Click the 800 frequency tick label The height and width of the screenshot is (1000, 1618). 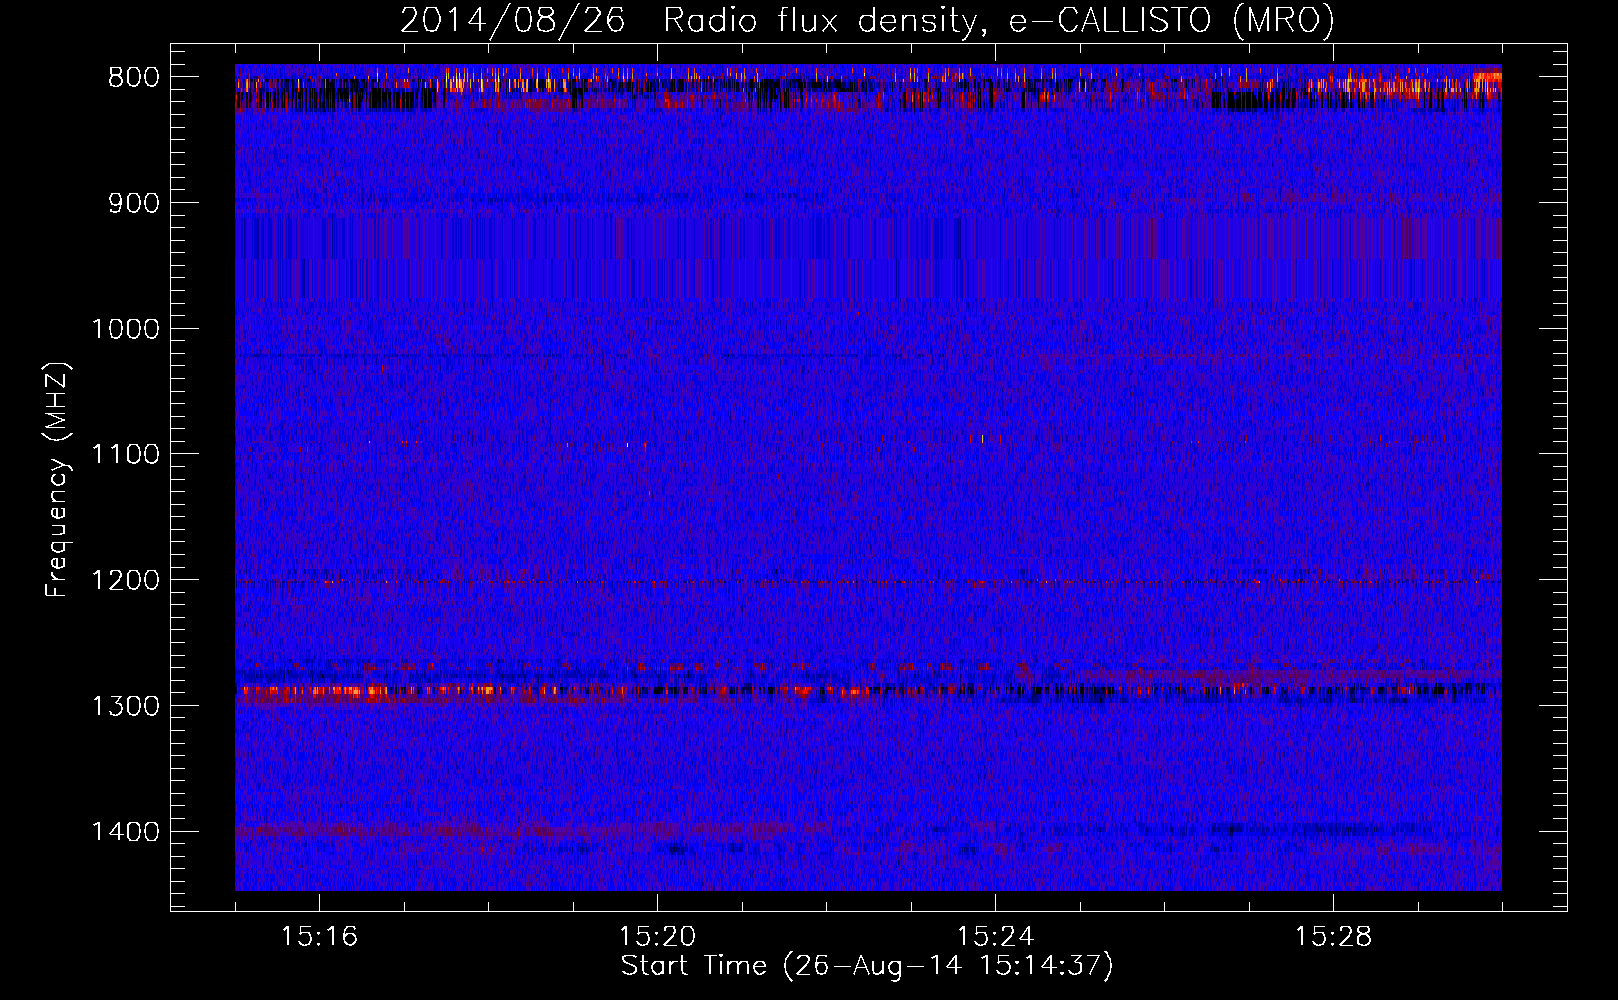coord(134,78)
